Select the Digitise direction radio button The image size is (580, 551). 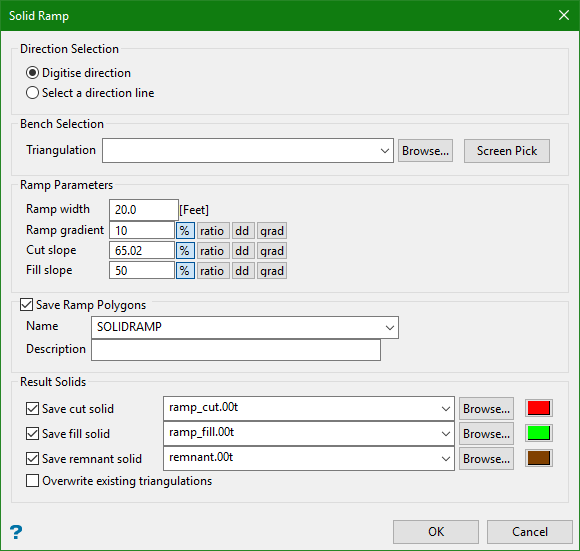pos(33,73)
